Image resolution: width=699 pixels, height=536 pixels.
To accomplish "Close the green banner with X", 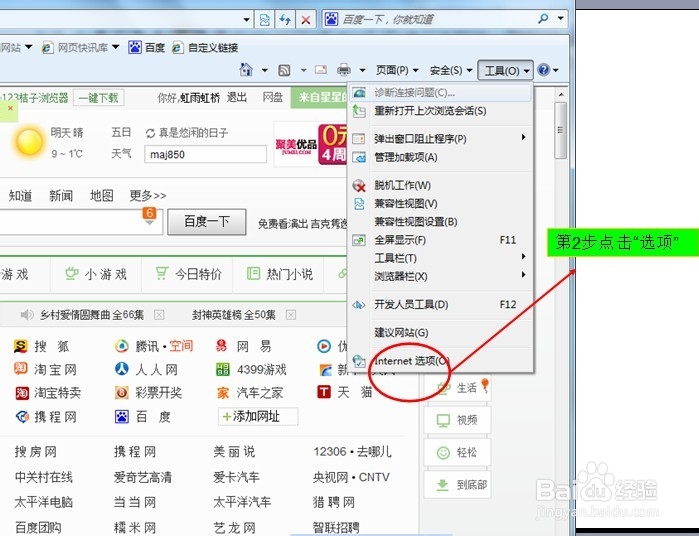I will click(10, 108).
